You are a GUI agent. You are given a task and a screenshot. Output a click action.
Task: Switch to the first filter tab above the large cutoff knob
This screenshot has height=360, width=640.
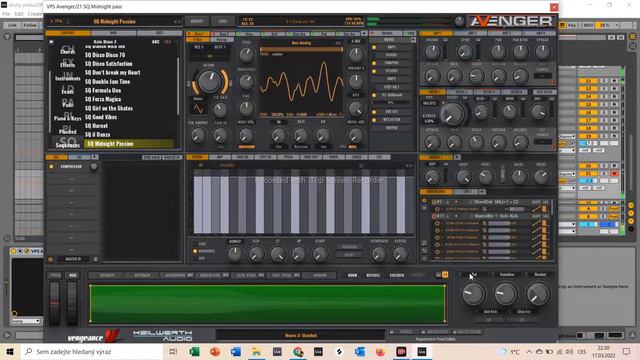pyautogui.click(x=433, y=92)
